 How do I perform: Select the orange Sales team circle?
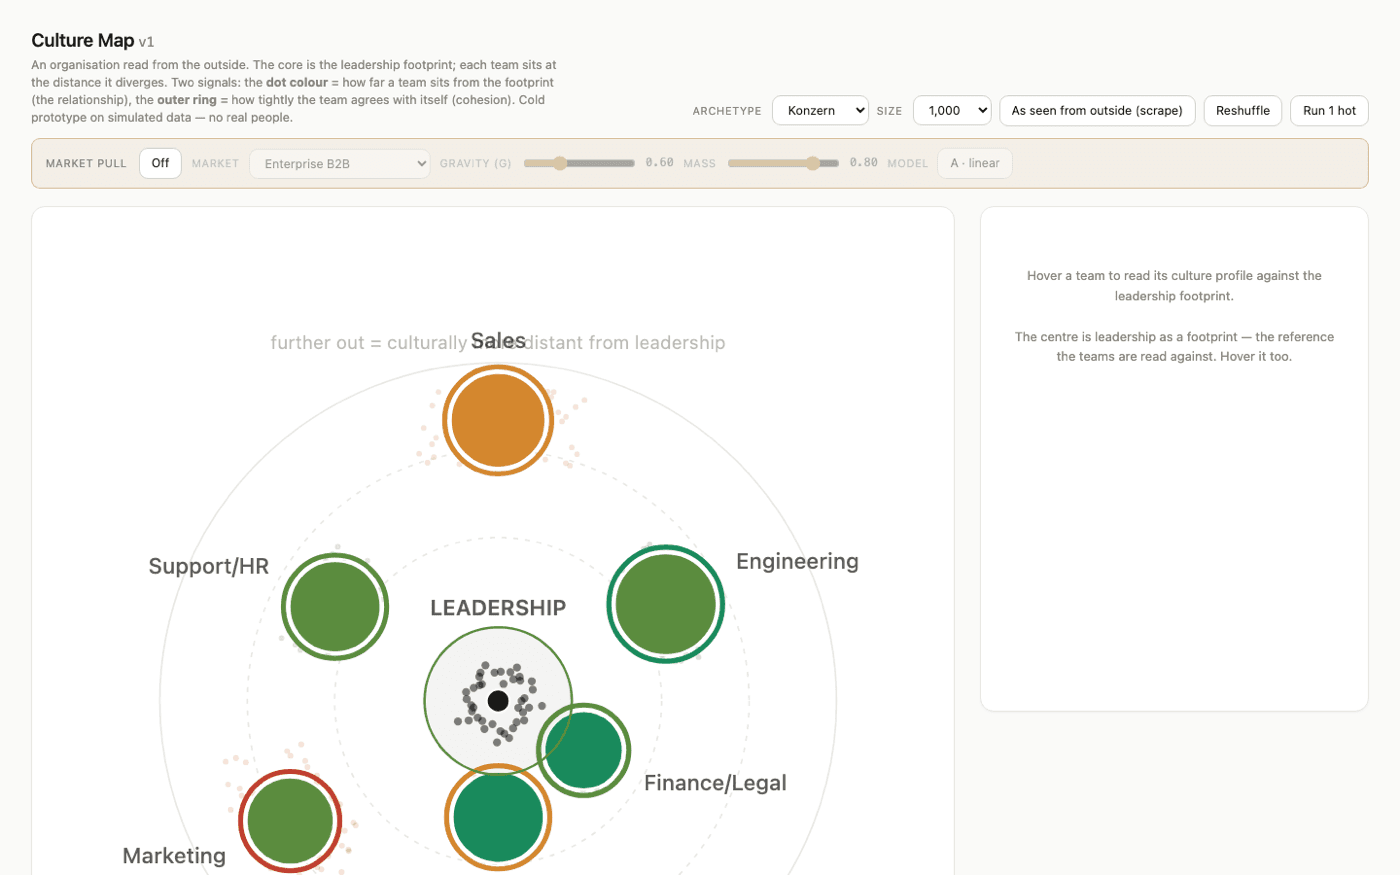(498, 420)
